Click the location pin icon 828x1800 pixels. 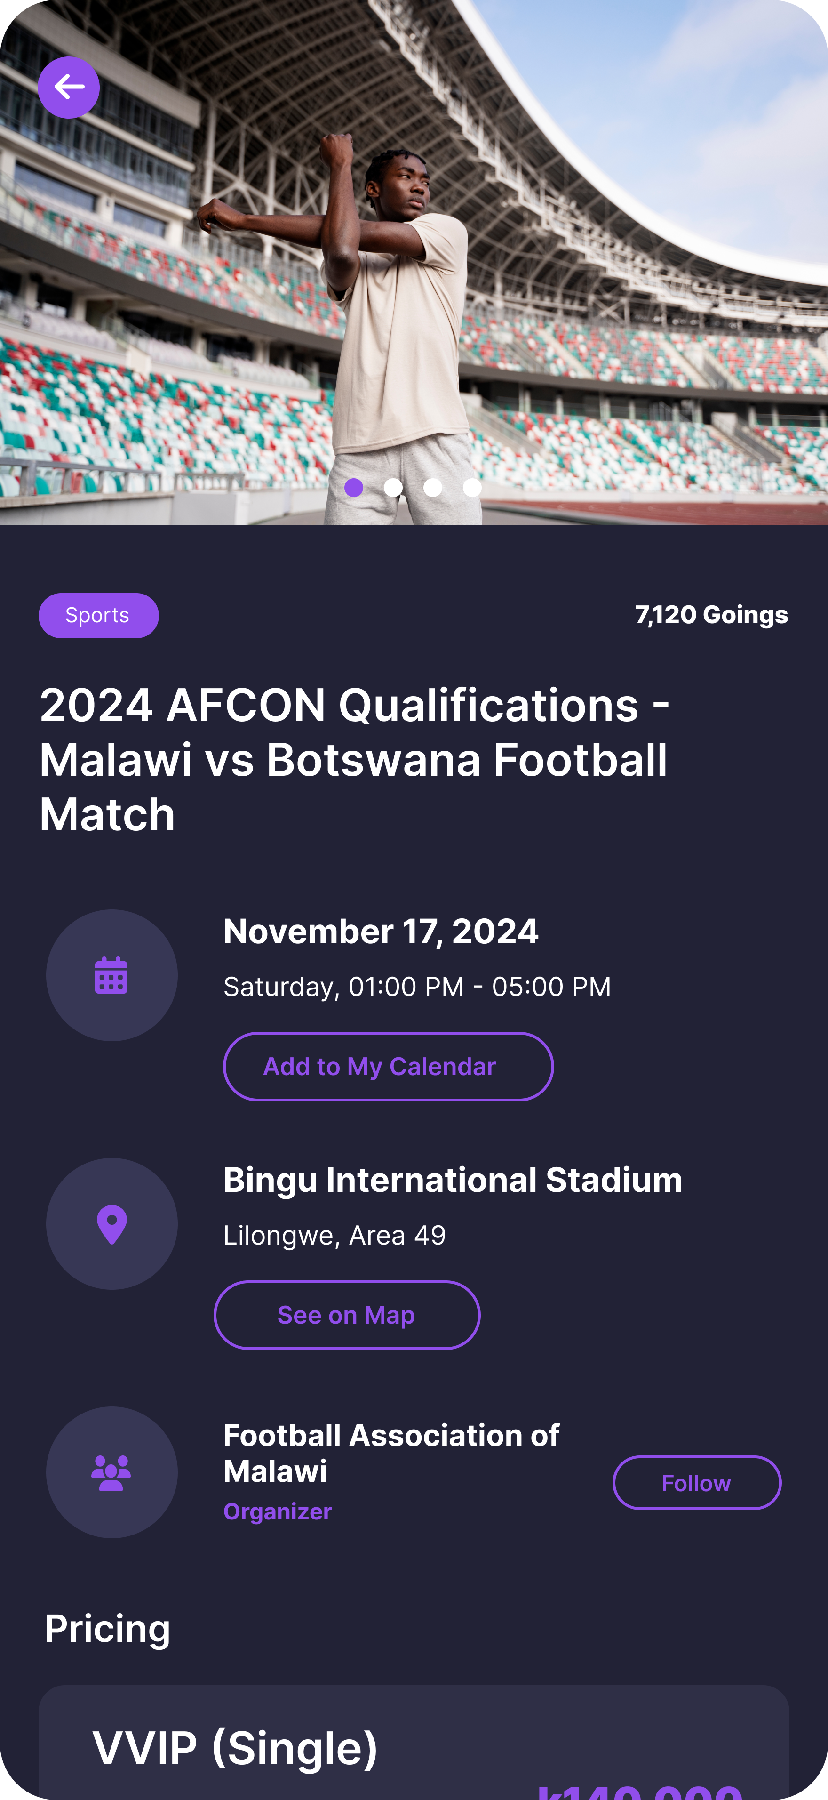(112, 1224)
